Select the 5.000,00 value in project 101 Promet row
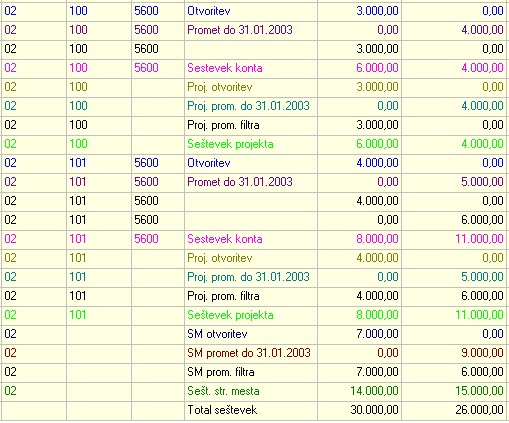Screen dimensions: 509x423 click(482, 182)
